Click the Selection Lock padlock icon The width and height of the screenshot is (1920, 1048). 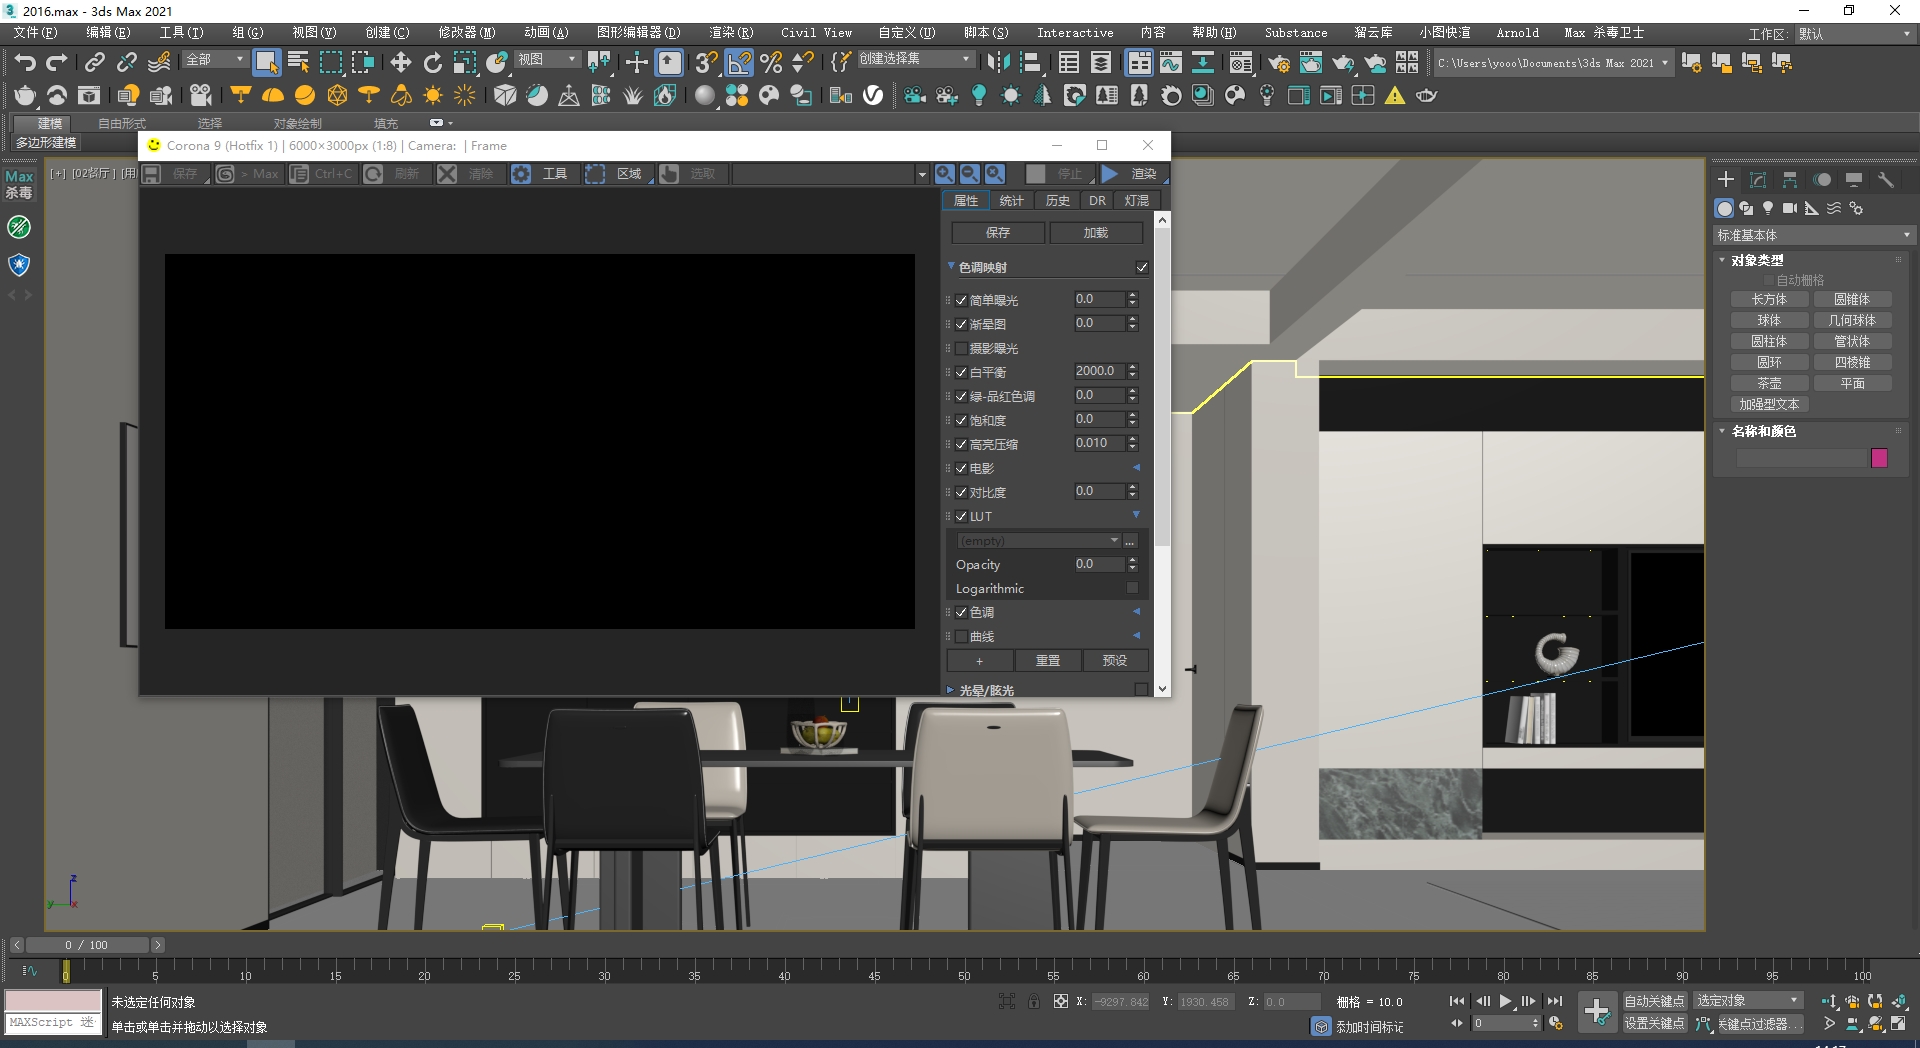click(x=1033, y=1001)
